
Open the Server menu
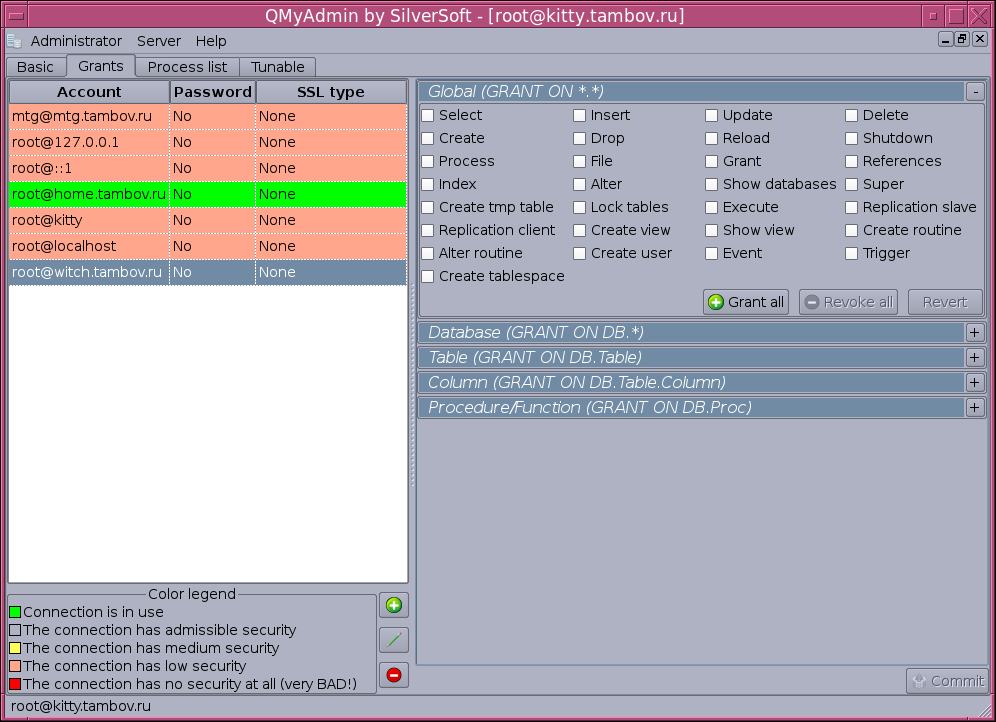tap(159, 41)
